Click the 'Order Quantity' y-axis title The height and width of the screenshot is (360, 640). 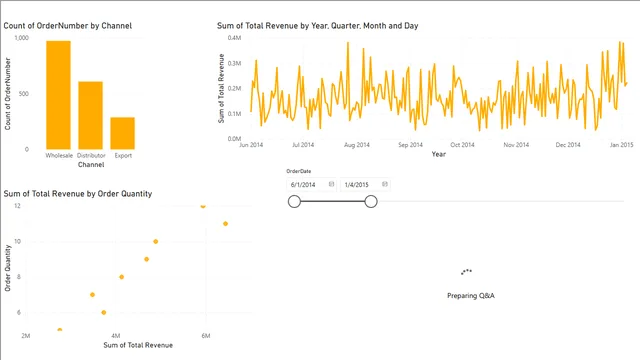click(x=8, y=268)
